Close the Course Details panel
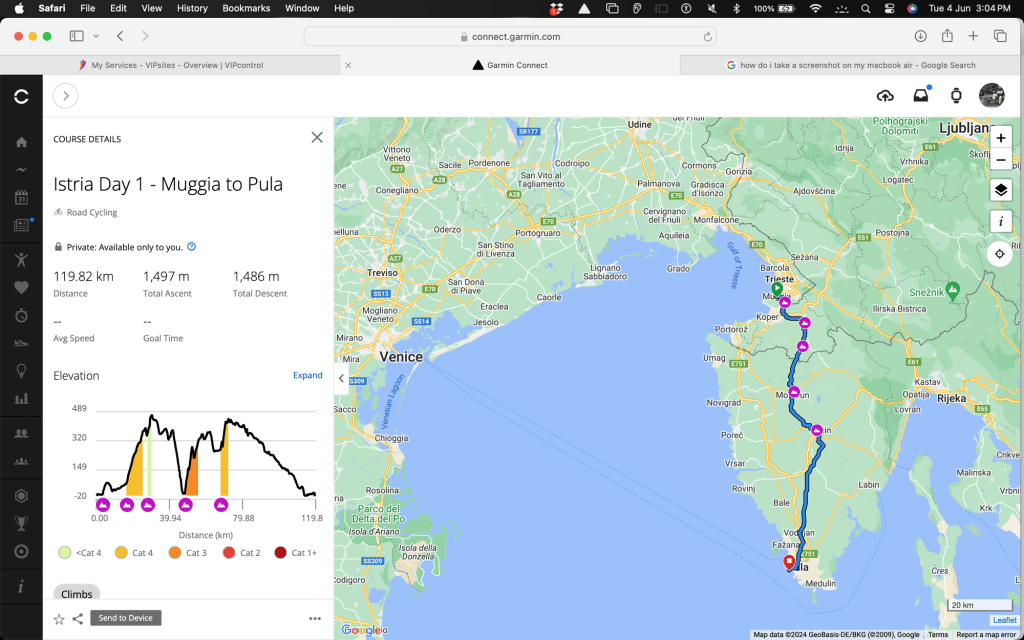 pyautogui.click(x=317, y=138)
